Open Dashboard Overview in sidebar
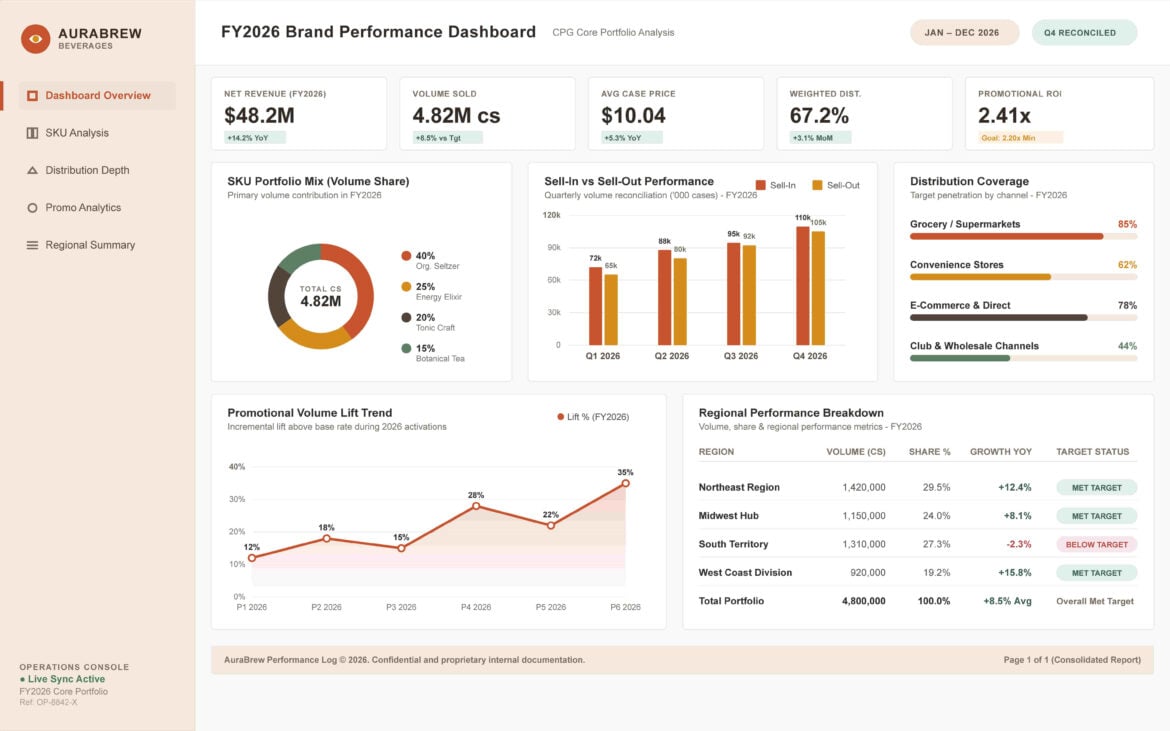The height and width of the screenshot is (731, 1170). [x=97, y=95]
